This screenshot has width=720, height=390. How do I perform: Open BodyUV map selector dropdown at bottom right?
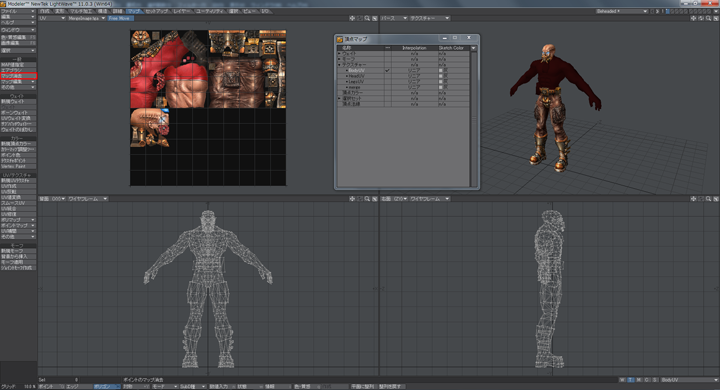point(689,380)
